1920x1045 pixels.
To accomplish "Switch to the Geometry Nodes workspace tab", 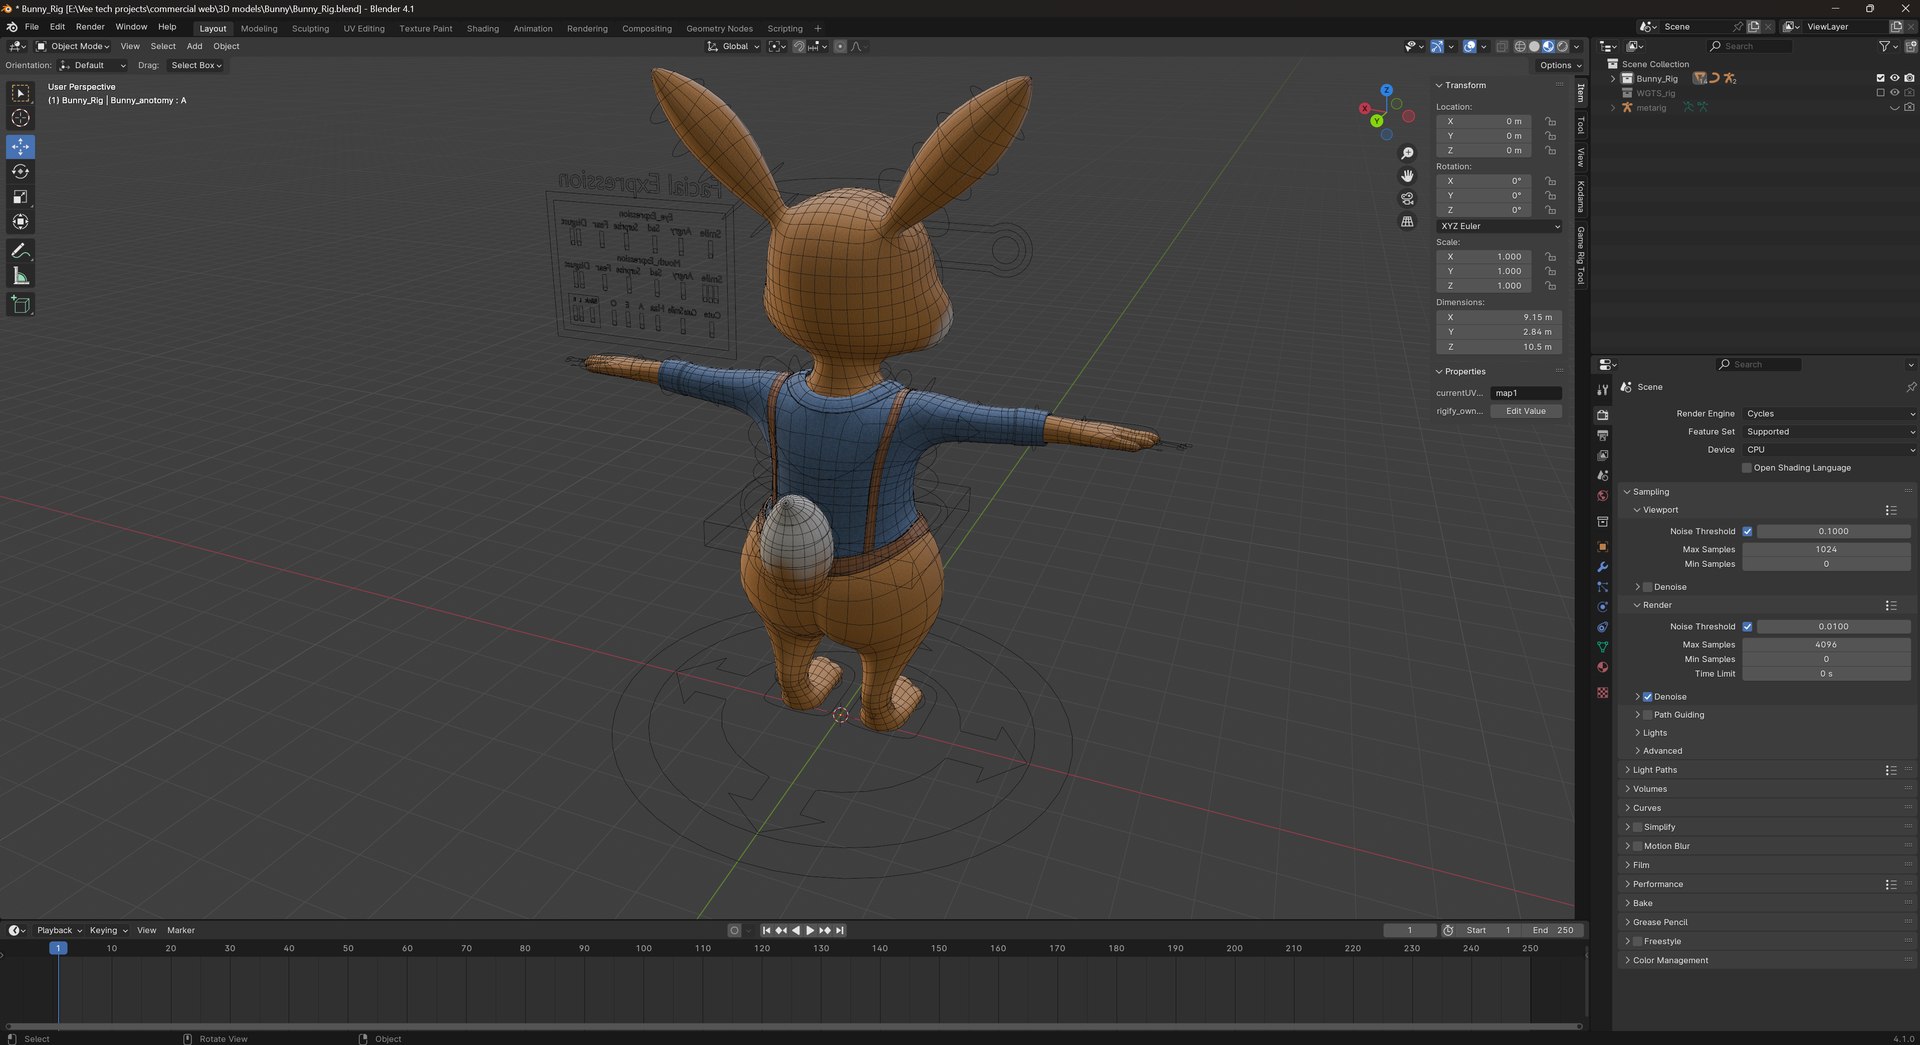I will click(719, 28).
